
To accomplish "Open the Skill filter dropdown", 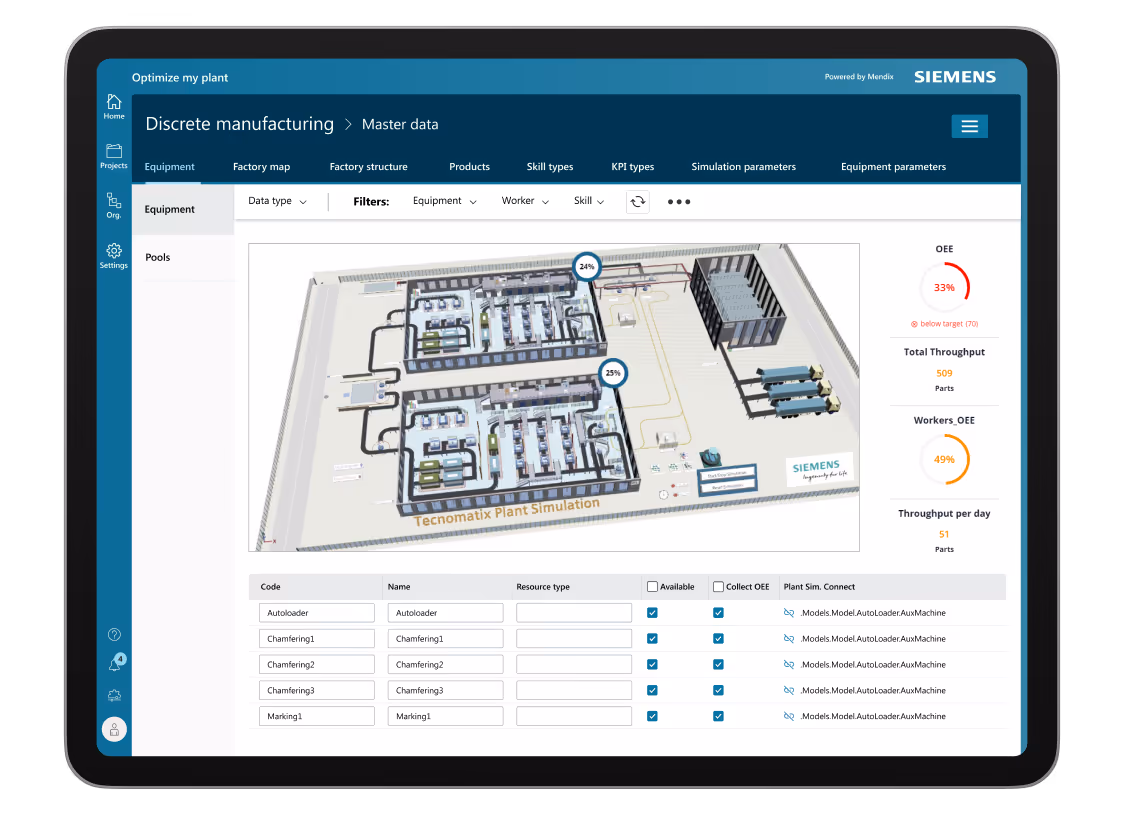I will (589, 201).
